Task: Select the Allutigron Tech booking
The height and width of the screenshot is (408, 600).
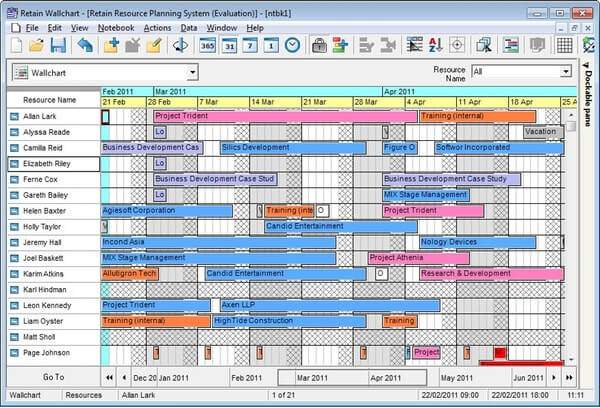Action: [130, 274]
